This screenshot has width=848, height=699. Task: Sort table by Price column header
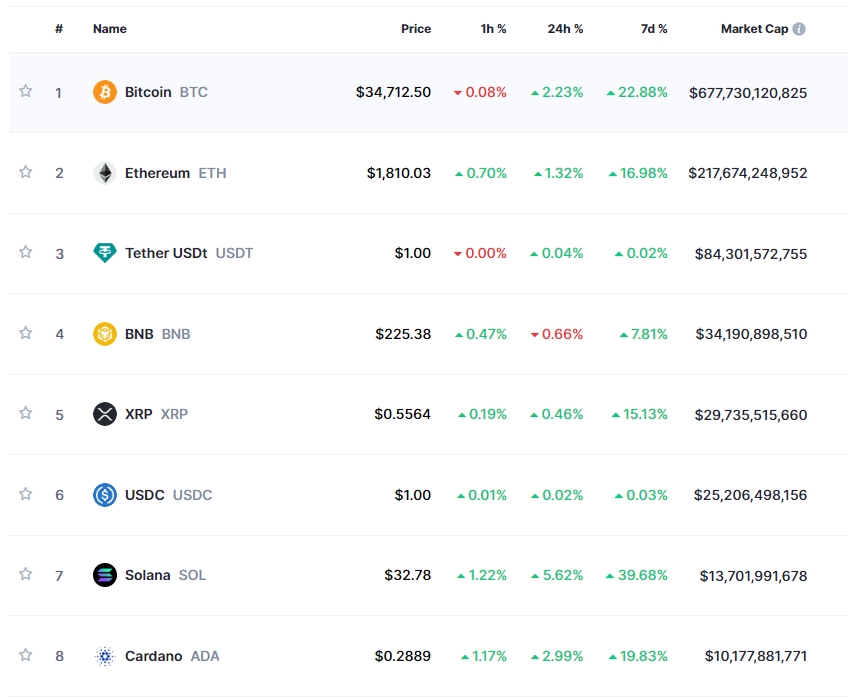click(416, 29)
